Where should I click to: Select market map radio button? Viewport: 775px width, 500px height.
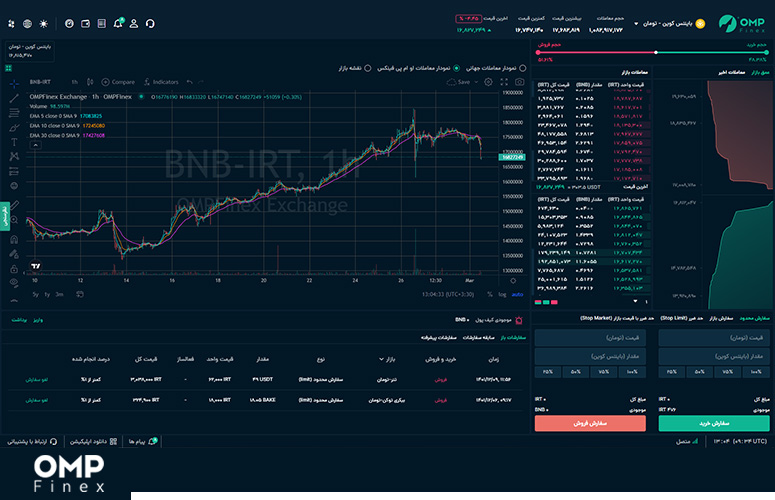(368, 68)
